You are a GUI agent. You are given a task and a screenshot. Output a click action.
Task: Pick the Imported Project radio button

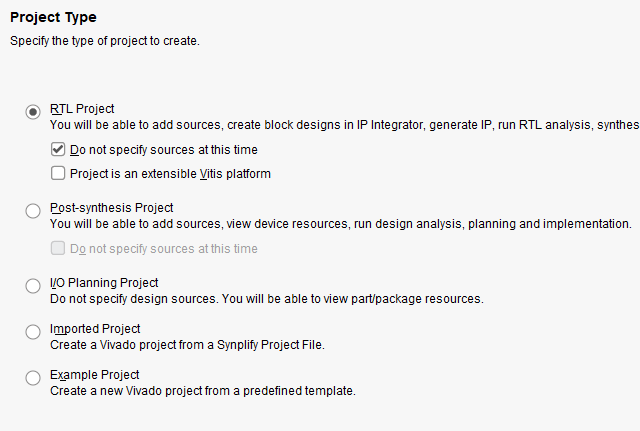[33, 331]
